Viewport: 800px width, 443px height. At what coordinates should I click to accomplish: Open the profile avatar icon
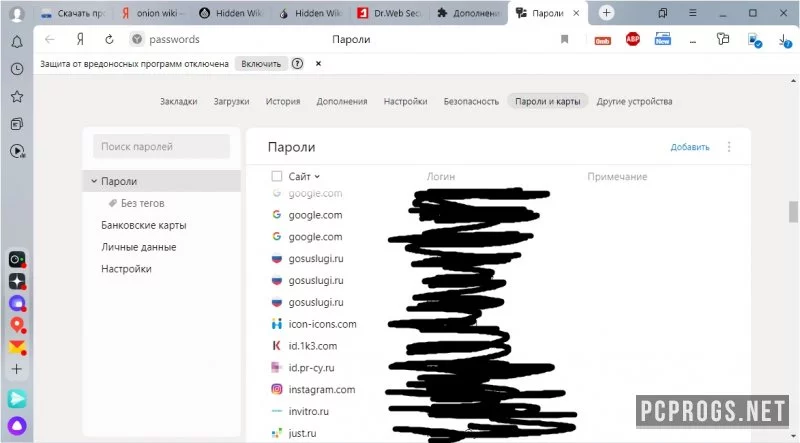[17, 14]
